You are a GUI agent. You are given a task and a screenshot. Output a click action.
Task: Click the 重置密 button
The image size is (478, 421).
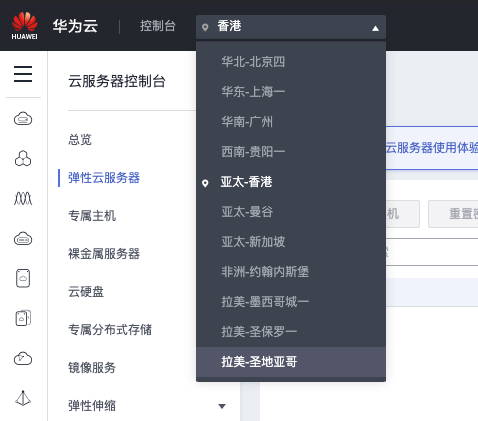point(453,214)
